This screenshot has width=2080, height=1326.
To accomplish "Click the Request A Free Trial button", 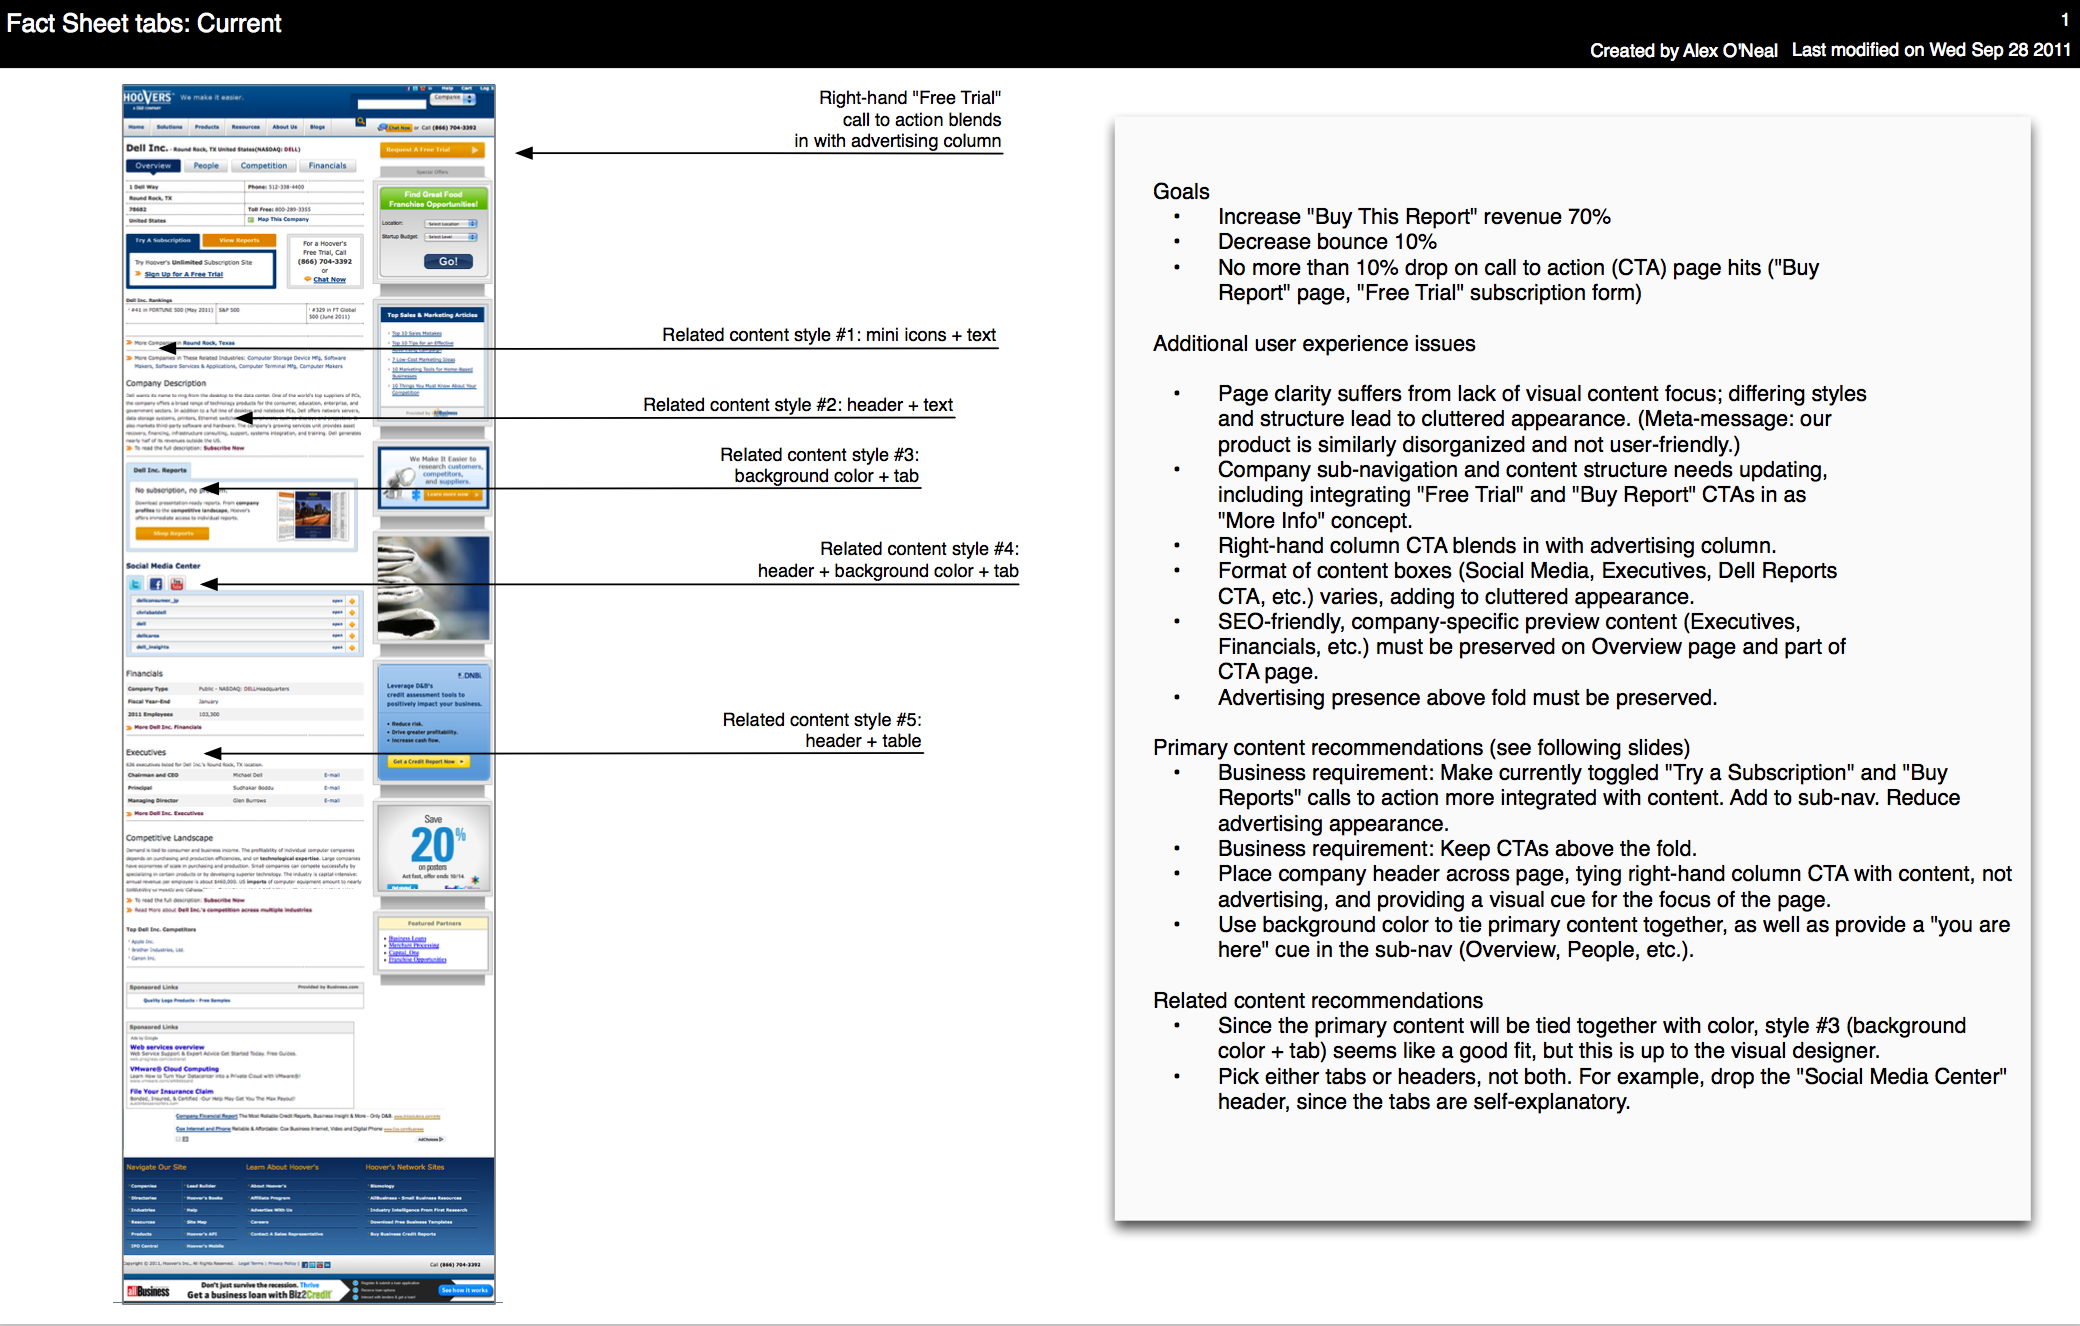I will [x=432, y=150].
